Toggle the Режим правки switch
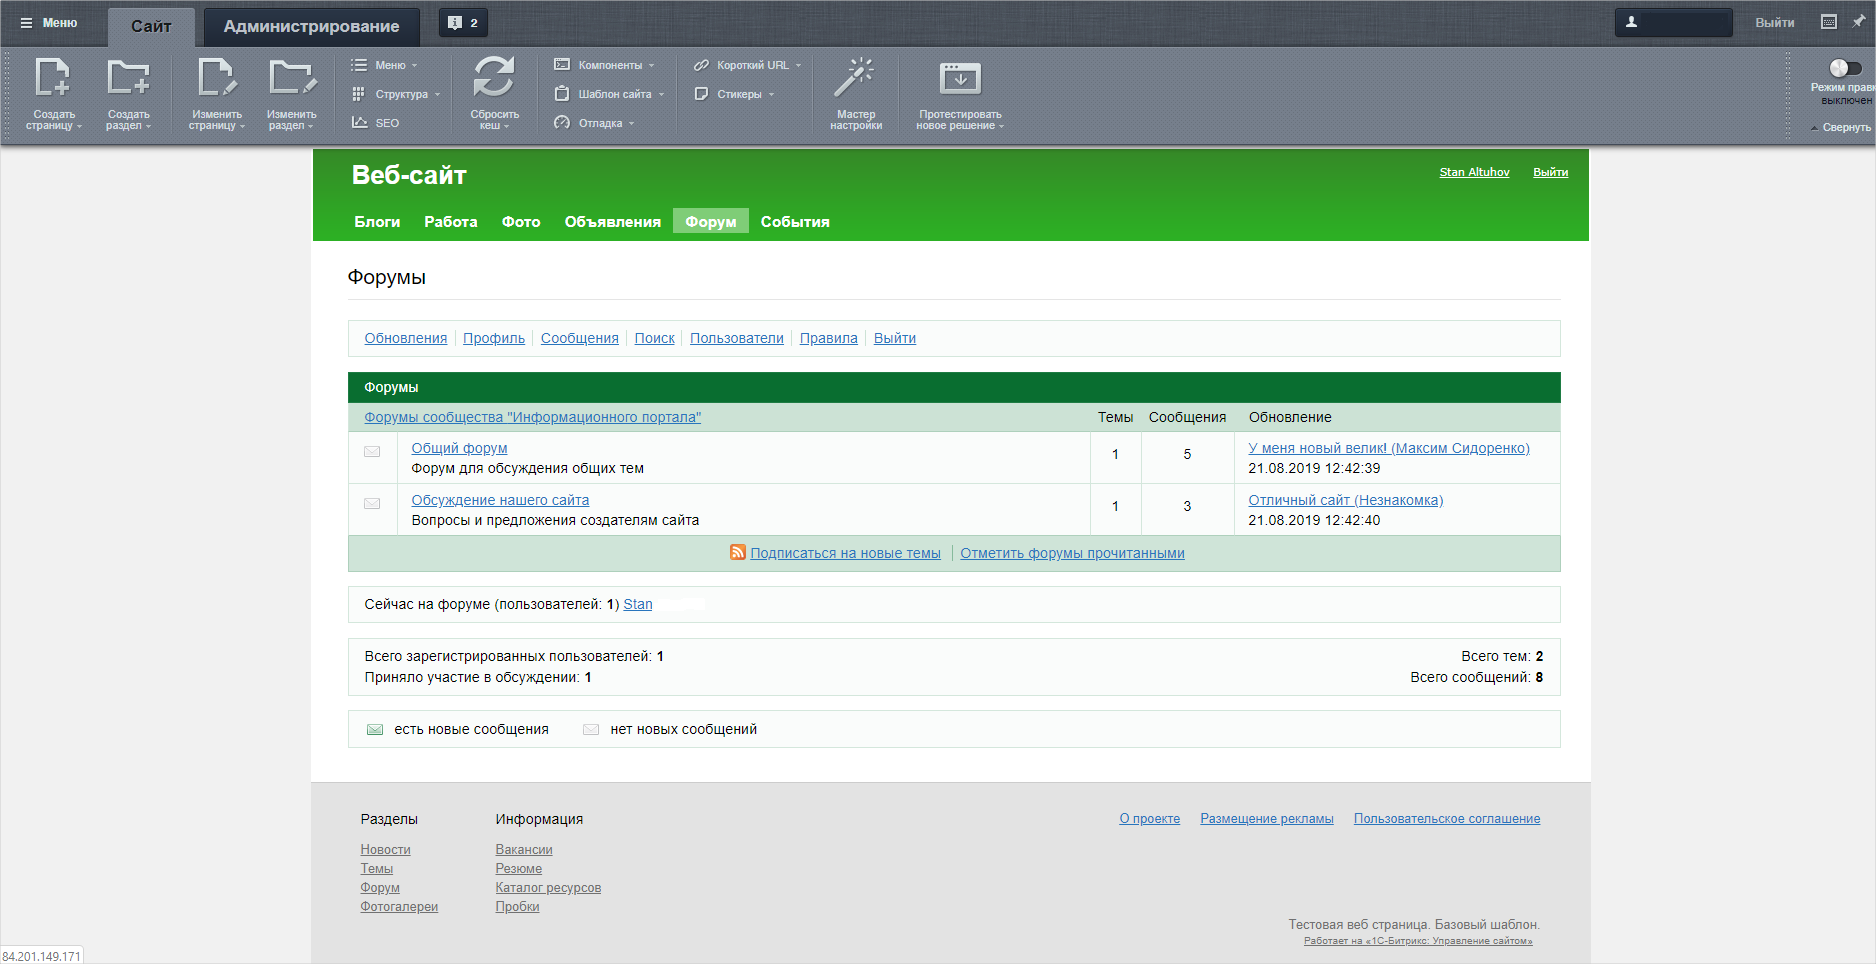The height and width of the screenshot is (964, 1876). point(1845,68)
